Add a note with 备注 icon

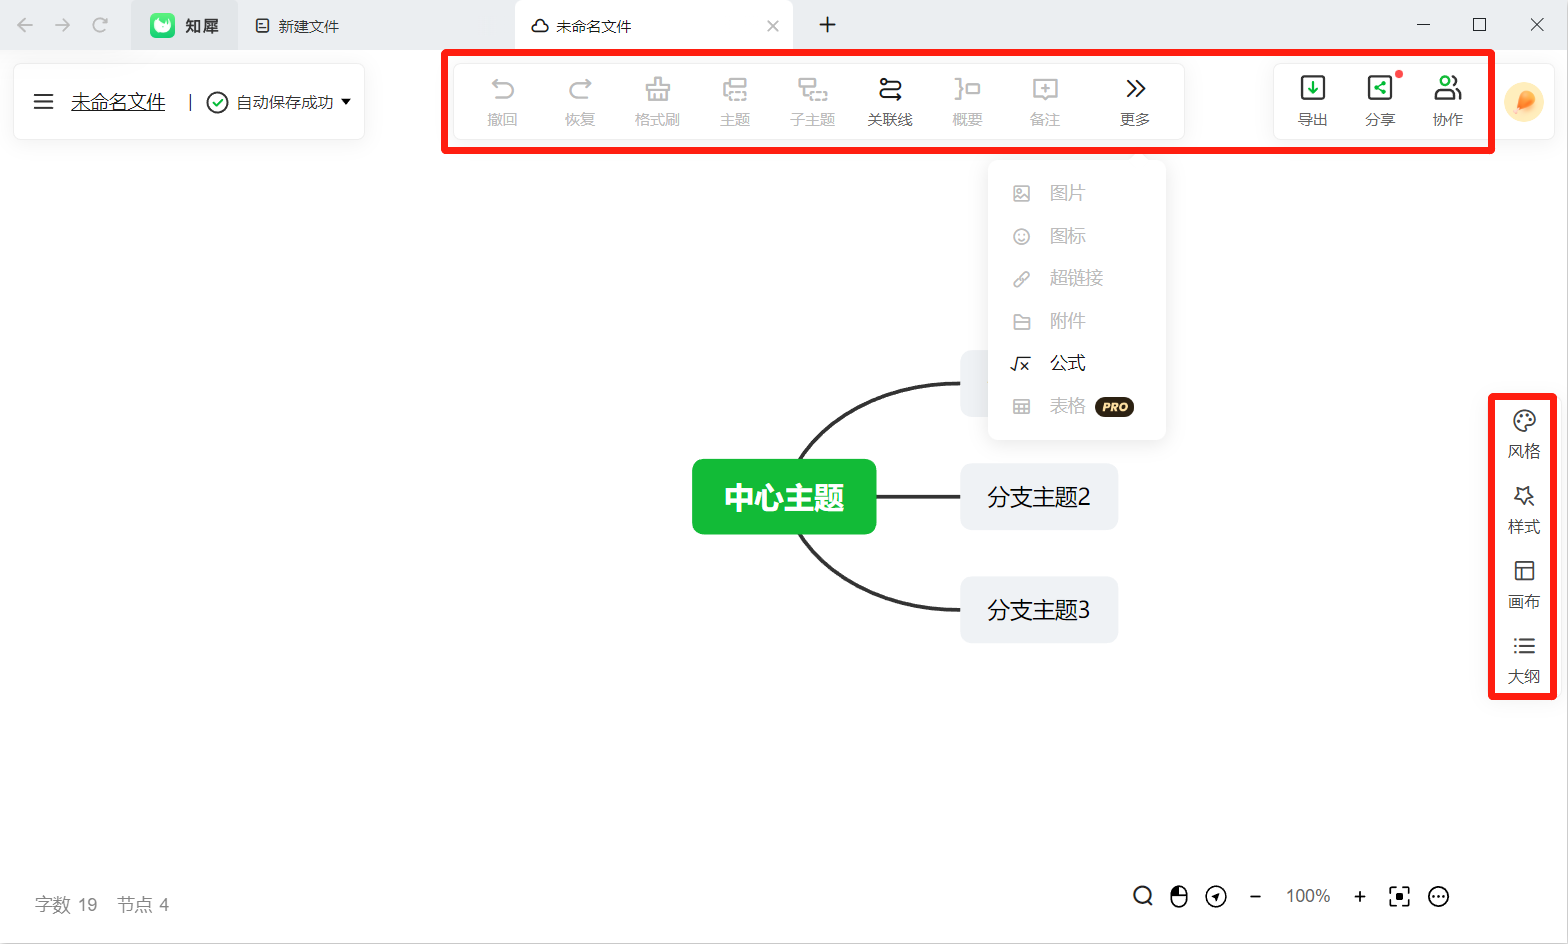tap(1045, 101)
